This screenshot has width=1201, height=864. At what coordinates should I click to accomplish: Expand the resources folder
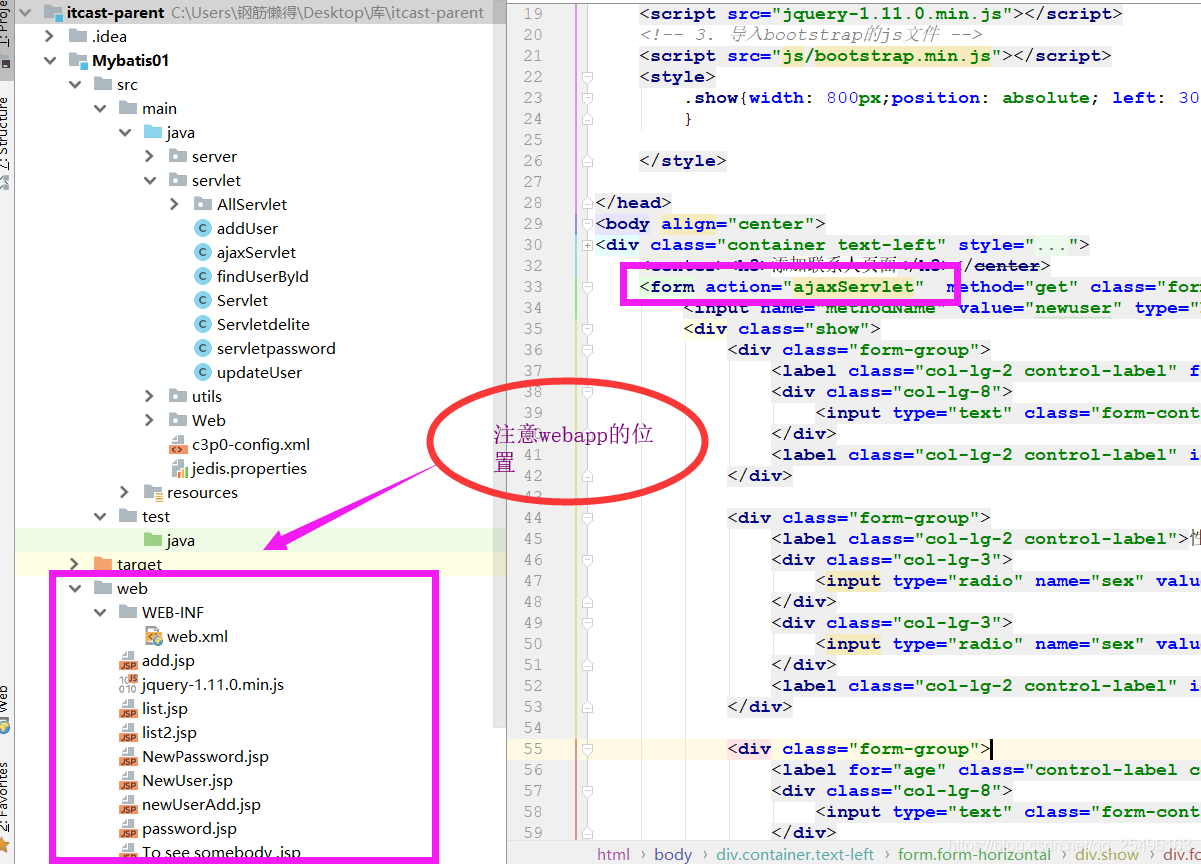point(124,492)
